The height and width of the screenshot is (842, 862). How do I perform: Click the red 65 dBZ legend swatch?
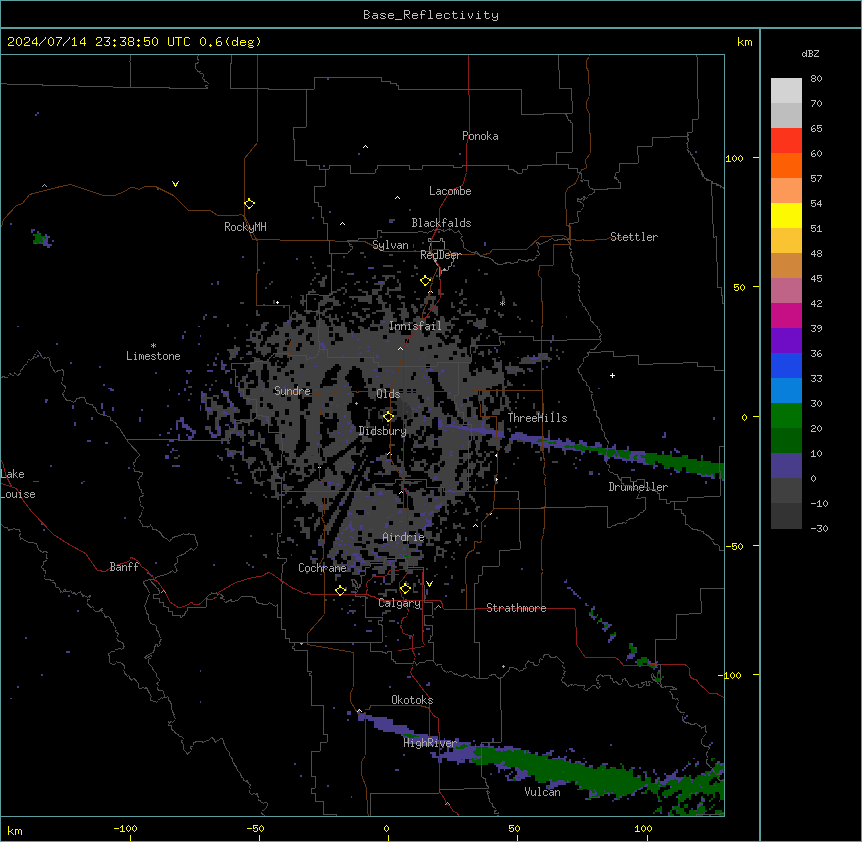point(786,141)
